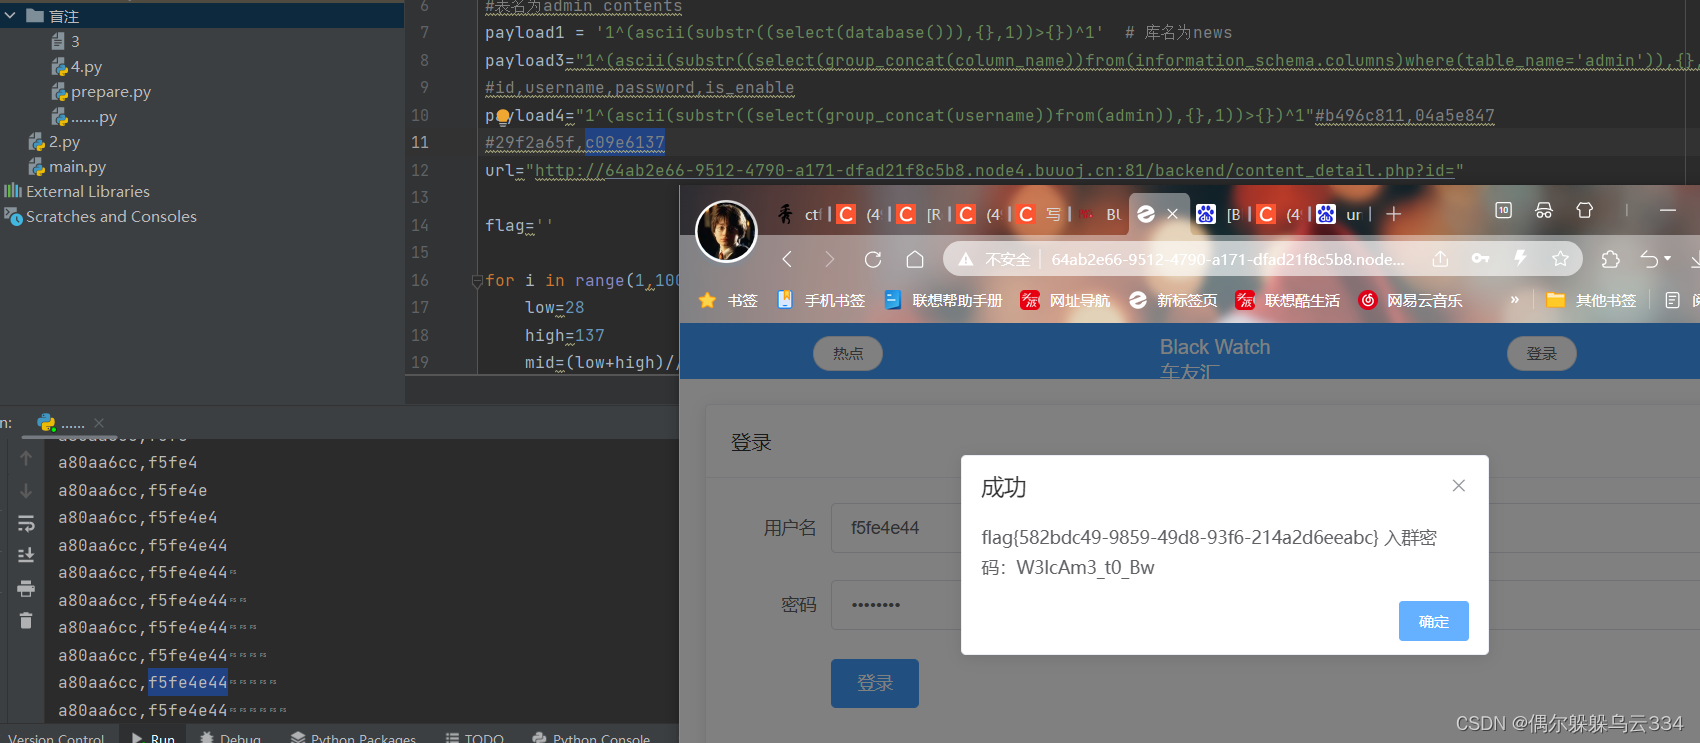Clear console output with trash icon

(26, 621)
